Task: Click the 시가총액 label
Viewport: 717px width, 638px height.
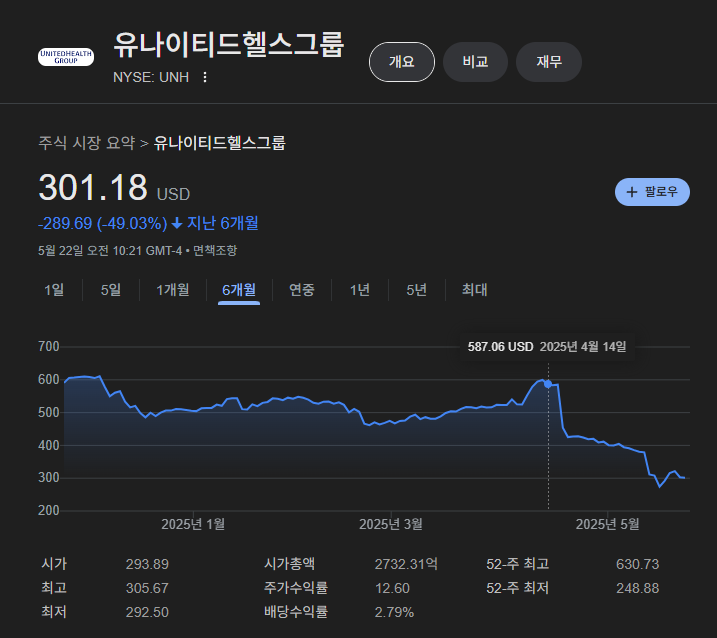Action: click(x=289, y=563)
